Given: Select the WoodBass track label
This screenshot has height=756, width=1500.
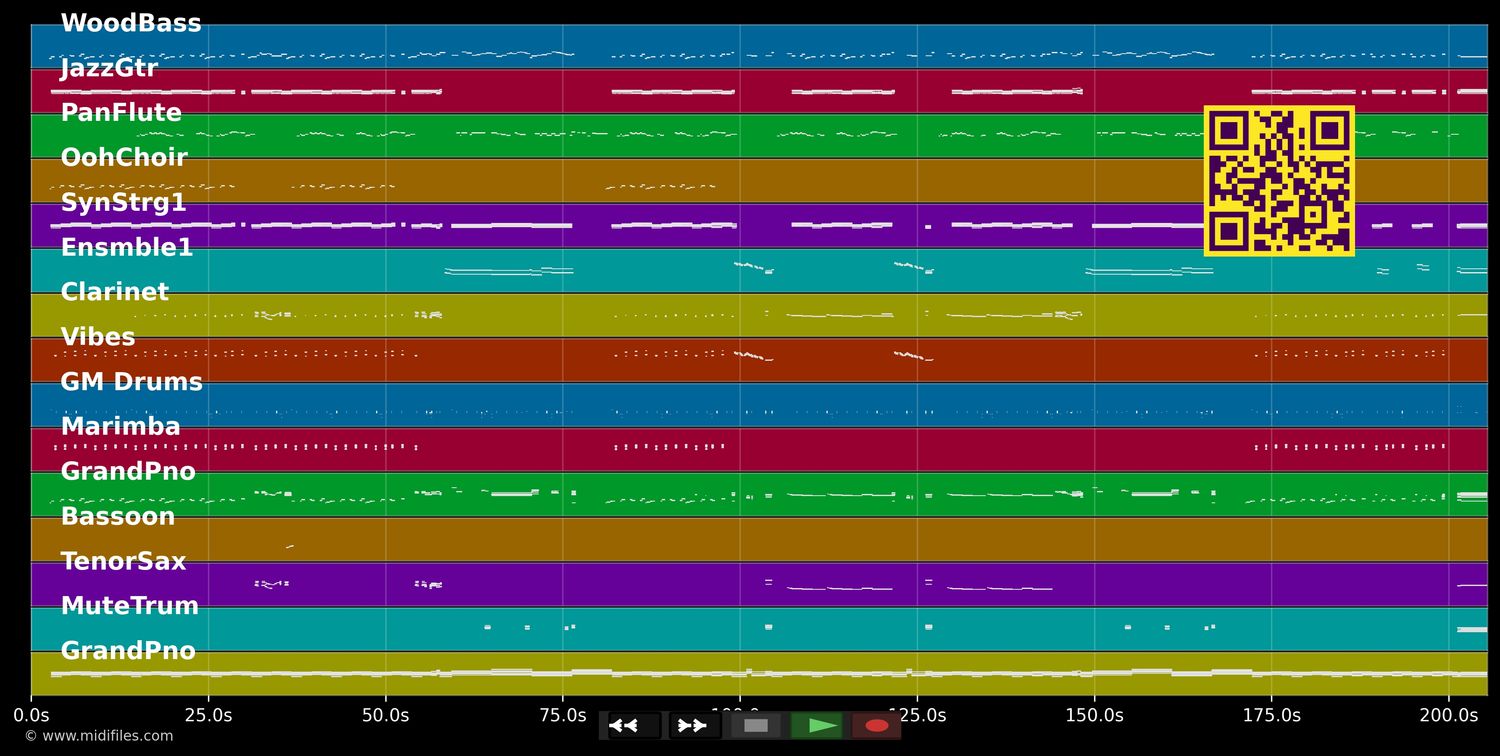Looking at the screenshot, I should (x=131, y=22).
